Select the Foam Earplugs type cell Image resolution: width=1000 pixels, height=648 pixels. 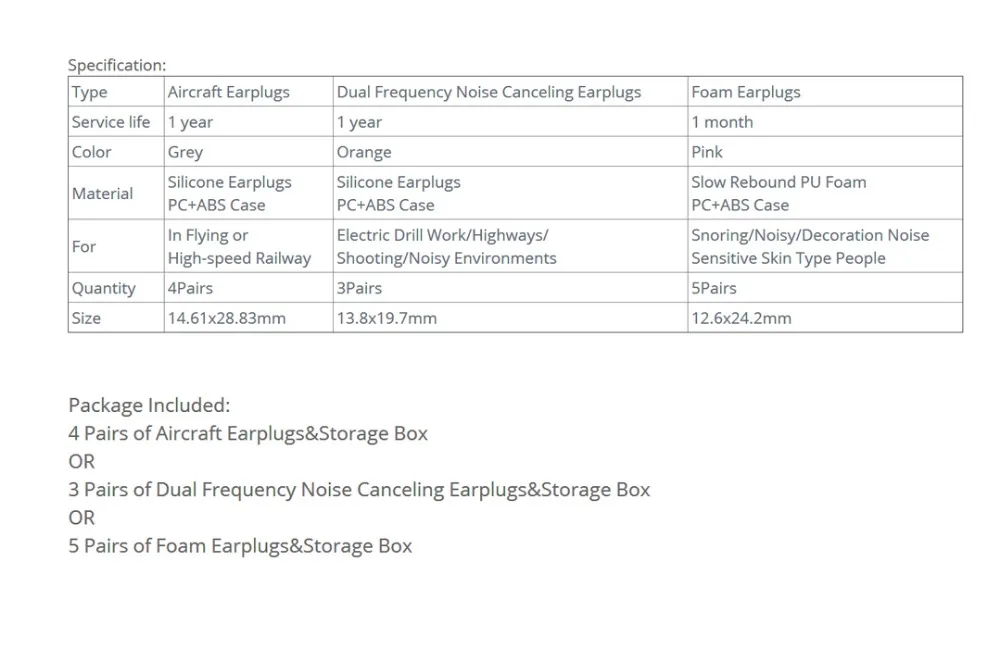(825, 92)
